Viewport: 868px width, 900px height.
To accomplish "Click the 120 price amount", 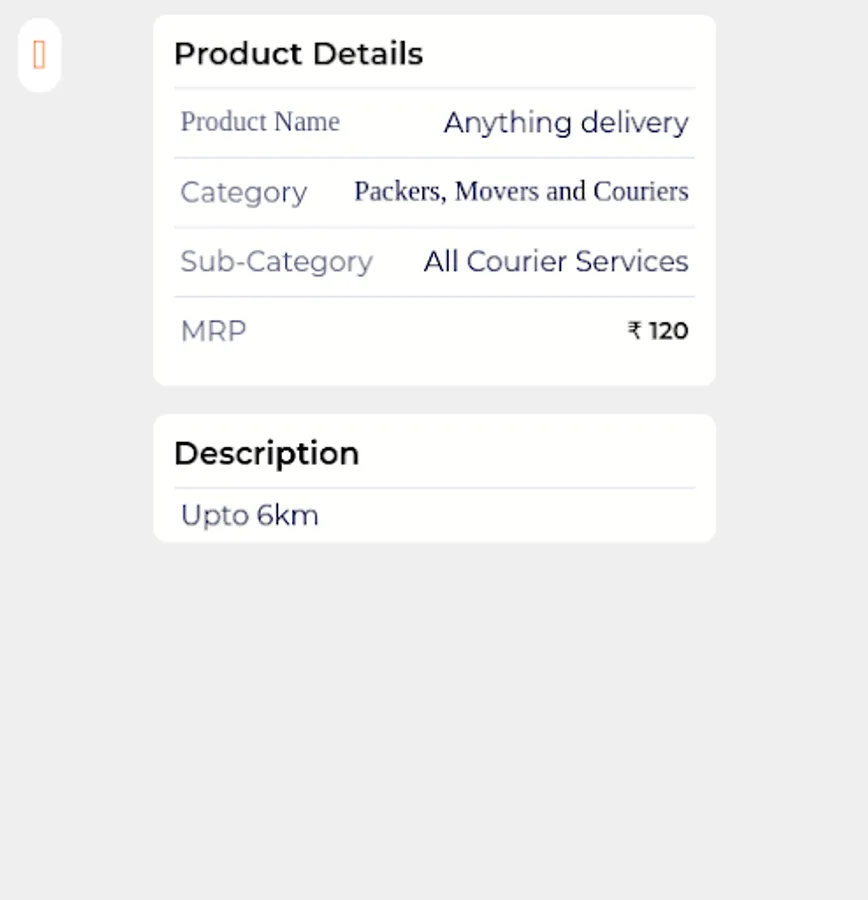I will 669,331.
